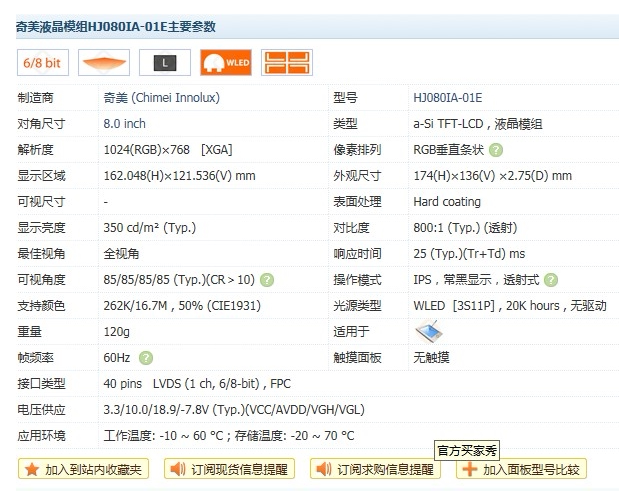Click the landscape 'L' orientation icon
Screen dimensions: 619x491
point(165,62)
